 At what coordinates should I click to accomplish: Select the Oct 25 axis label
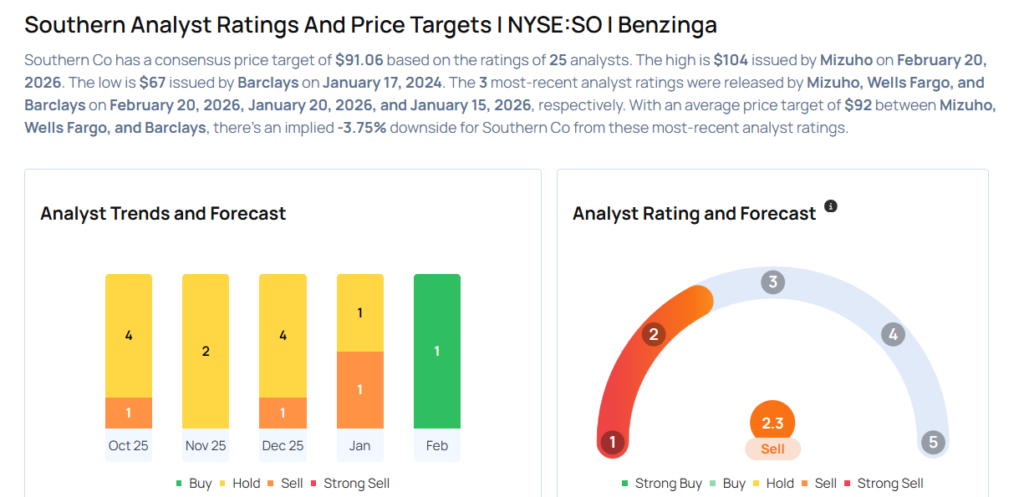coord(128,446)
